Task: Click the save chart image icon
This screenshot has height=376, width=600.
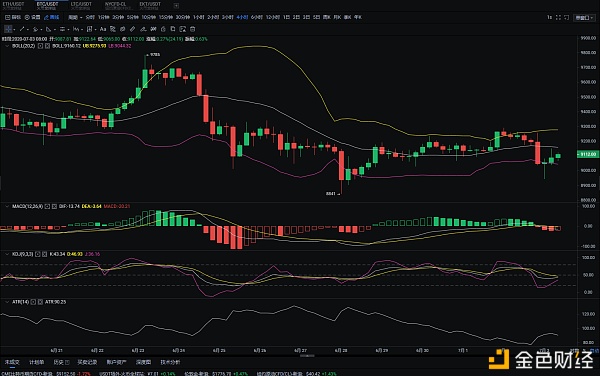Action: pos(183,29)
